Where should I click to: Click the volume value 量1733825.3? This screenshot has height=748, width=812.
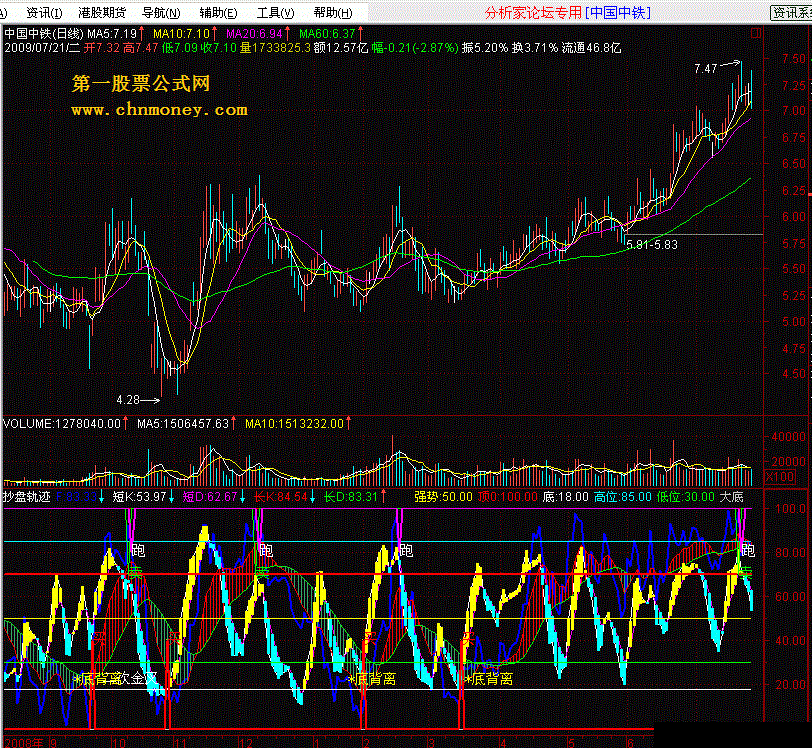275,48
